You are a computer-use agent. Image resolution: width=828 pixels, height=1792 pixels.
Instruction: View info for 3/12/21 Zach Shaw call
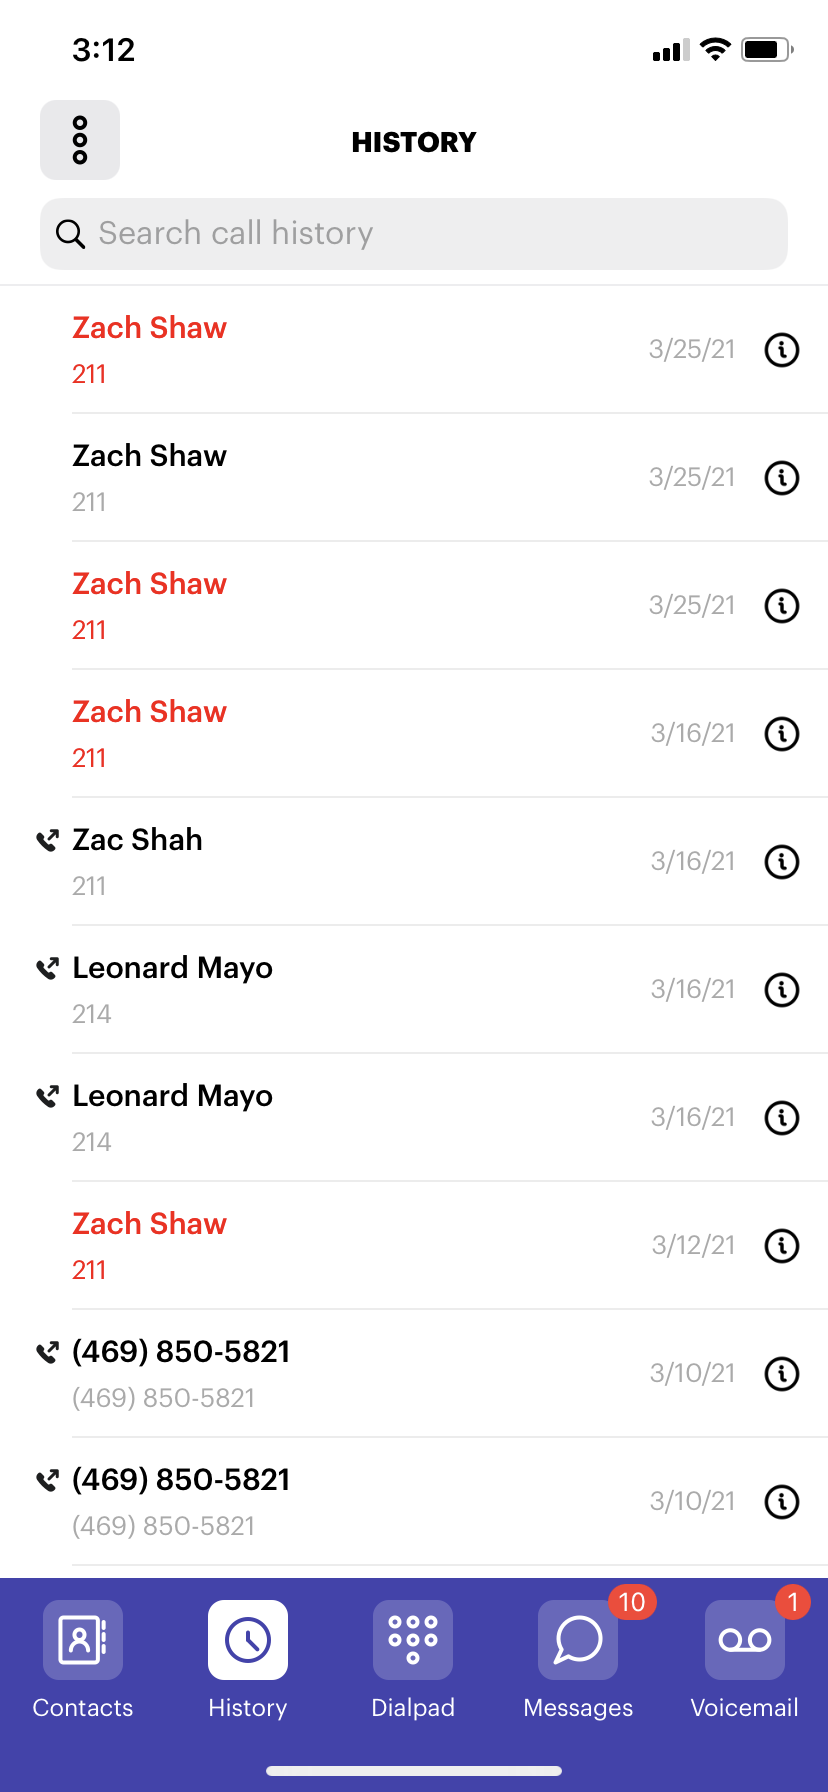pos(782,1246)
